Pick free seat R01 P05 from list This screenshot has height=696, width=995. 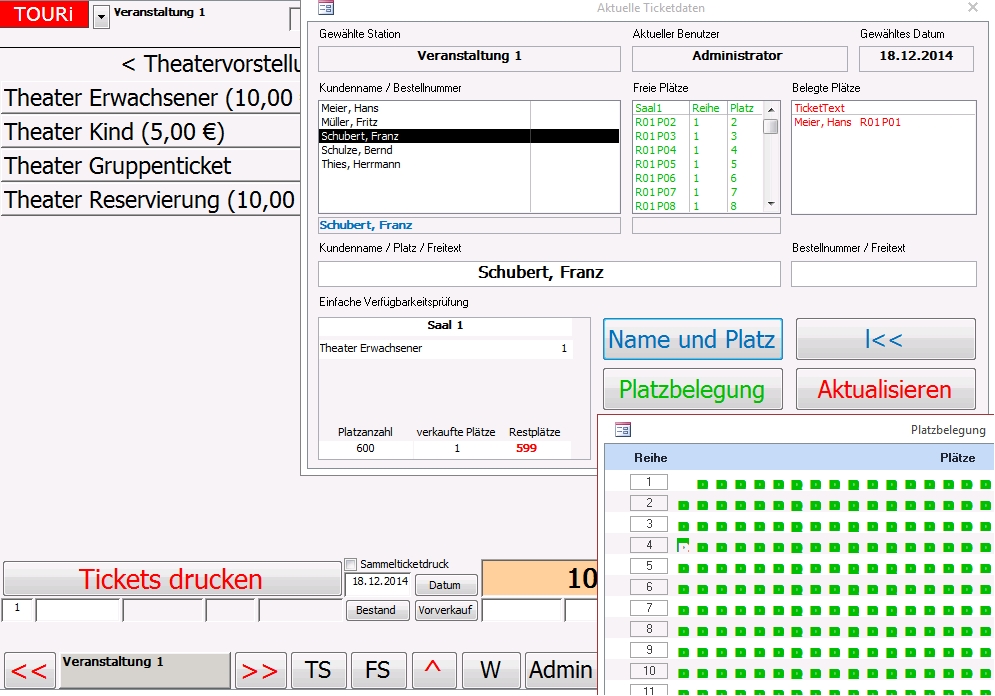(656, 164)
